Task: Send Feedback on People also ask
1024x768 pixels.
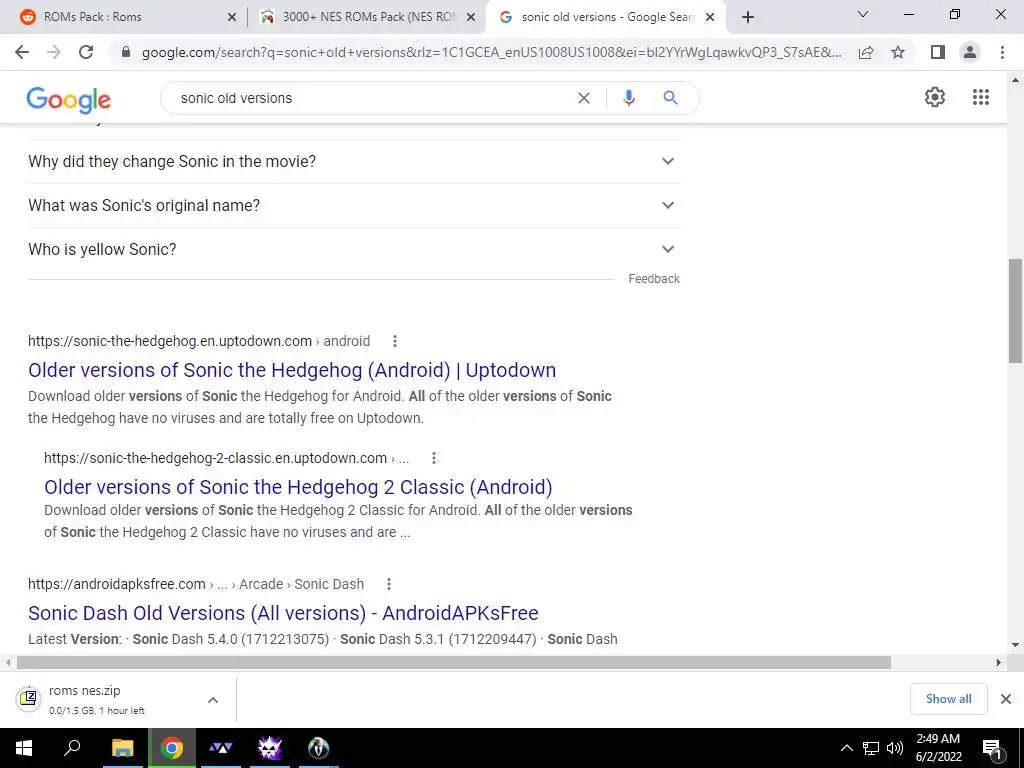Action: (654, 279)
